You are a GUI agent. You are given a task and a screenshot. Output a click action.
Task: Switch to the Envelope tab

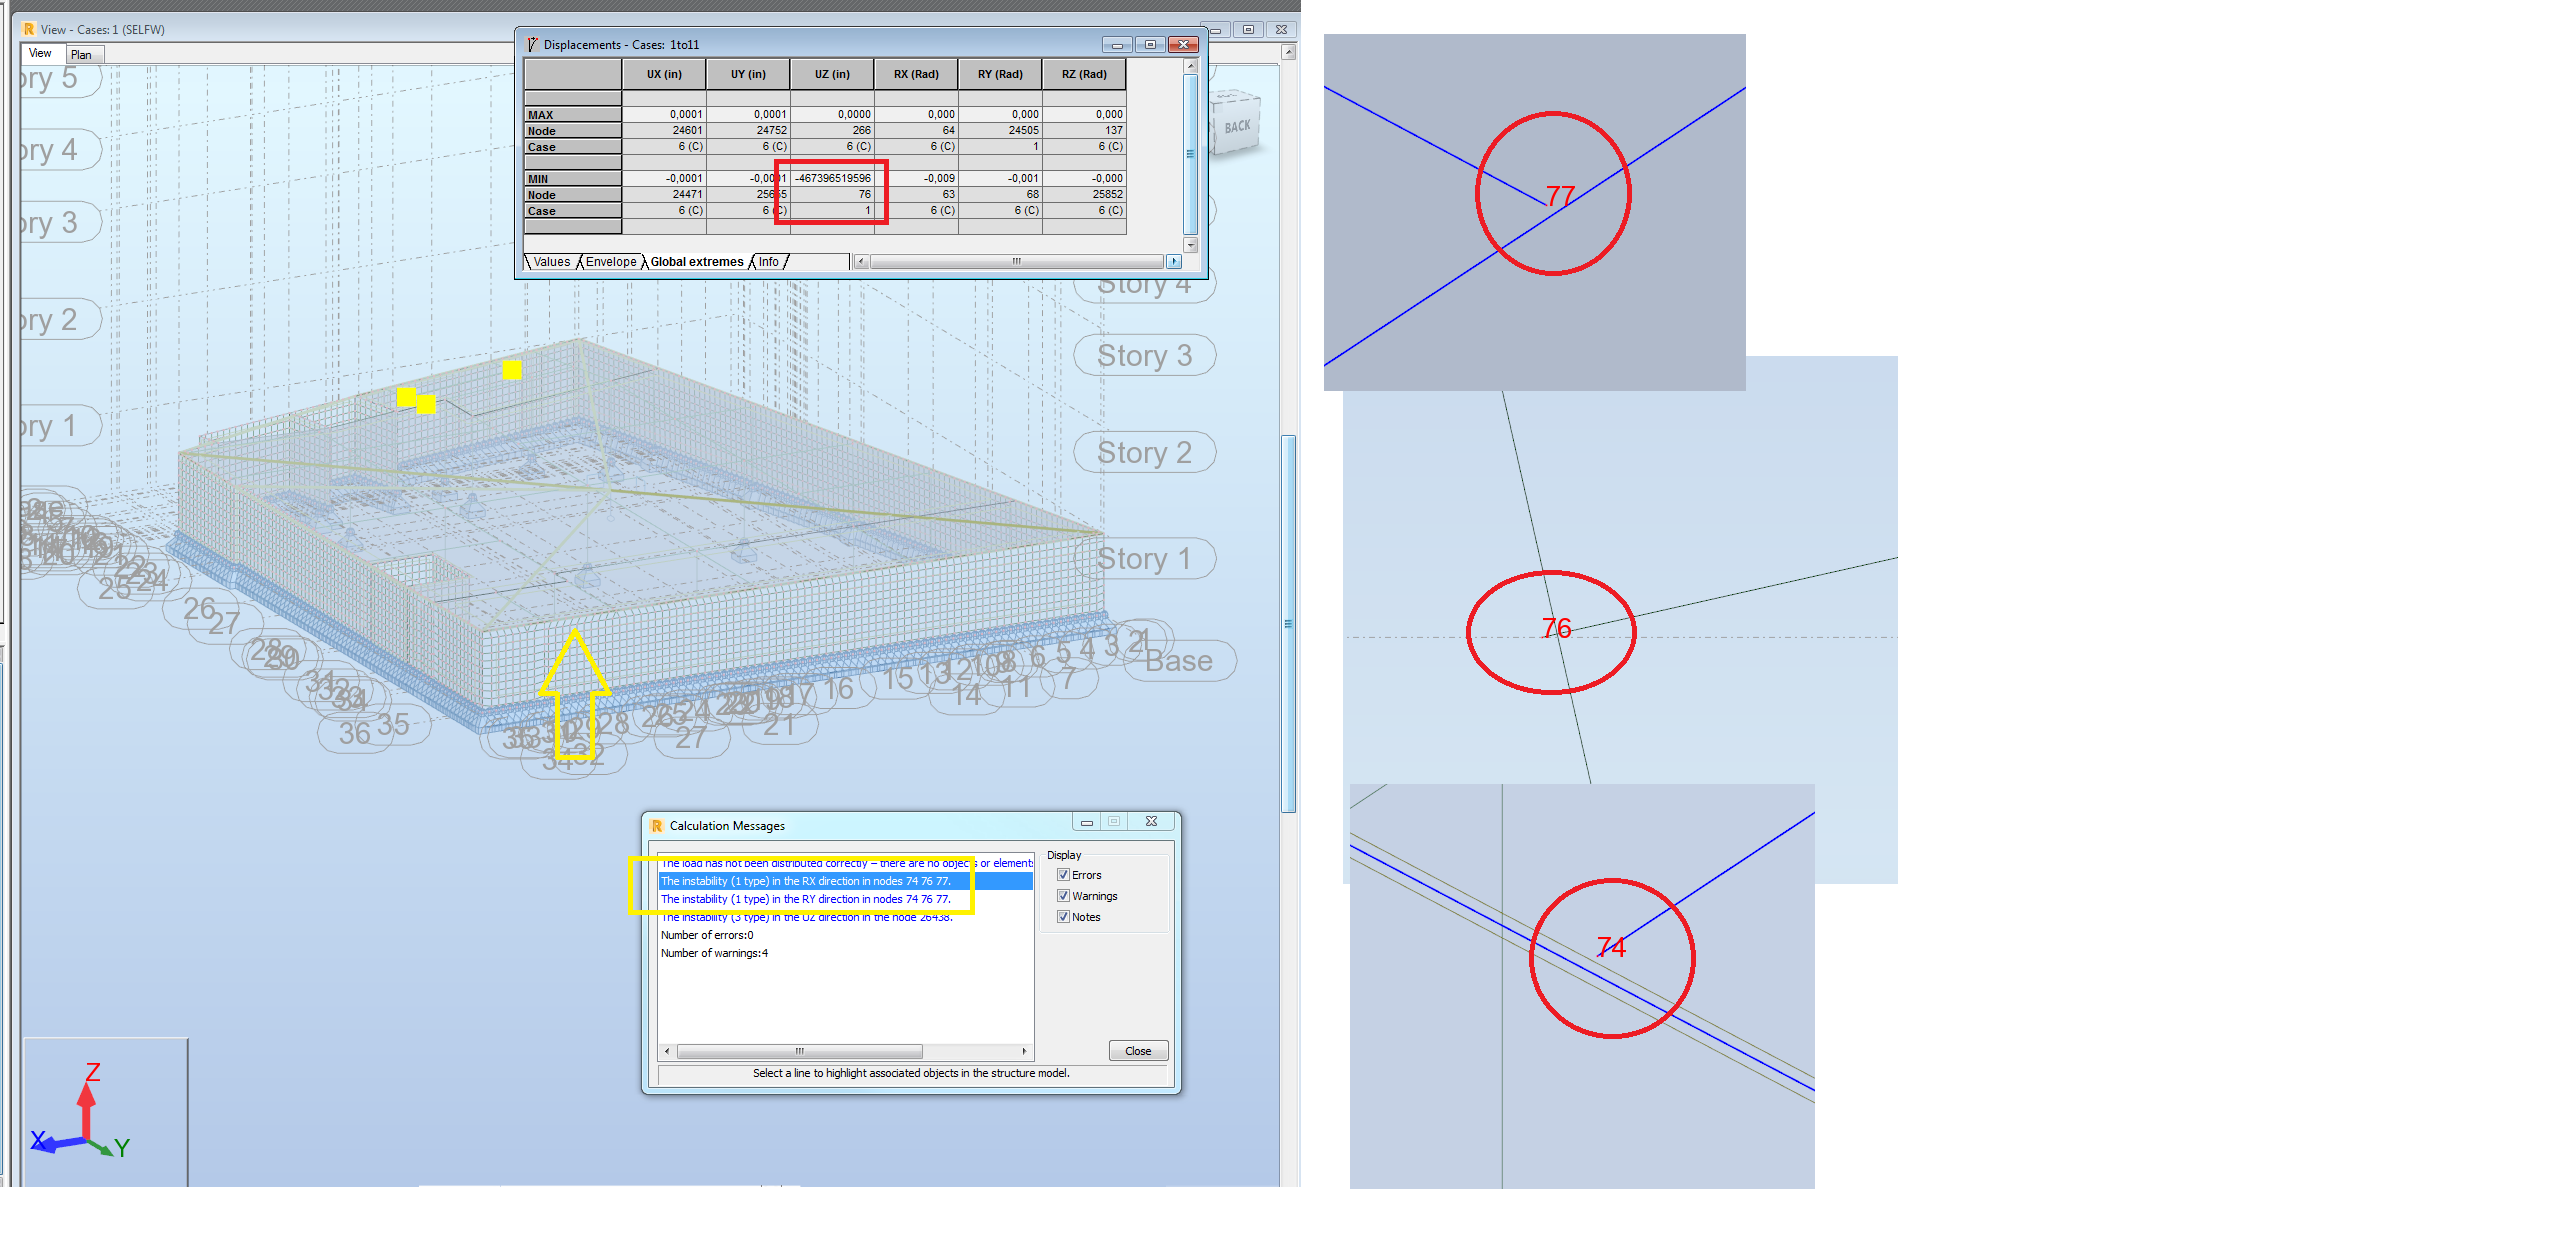pos(611,262)
